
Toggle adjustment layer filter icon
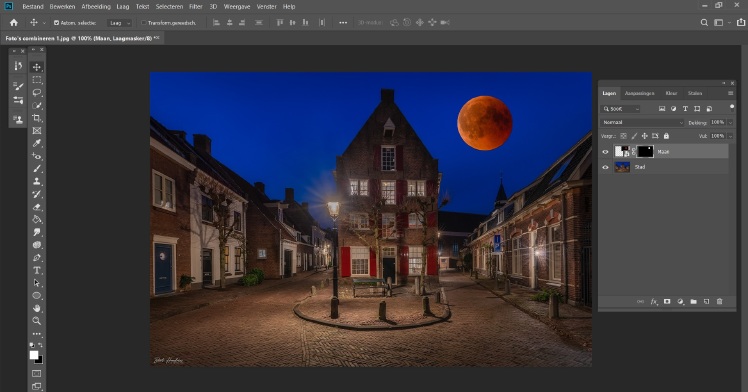[x=674, y=109]
